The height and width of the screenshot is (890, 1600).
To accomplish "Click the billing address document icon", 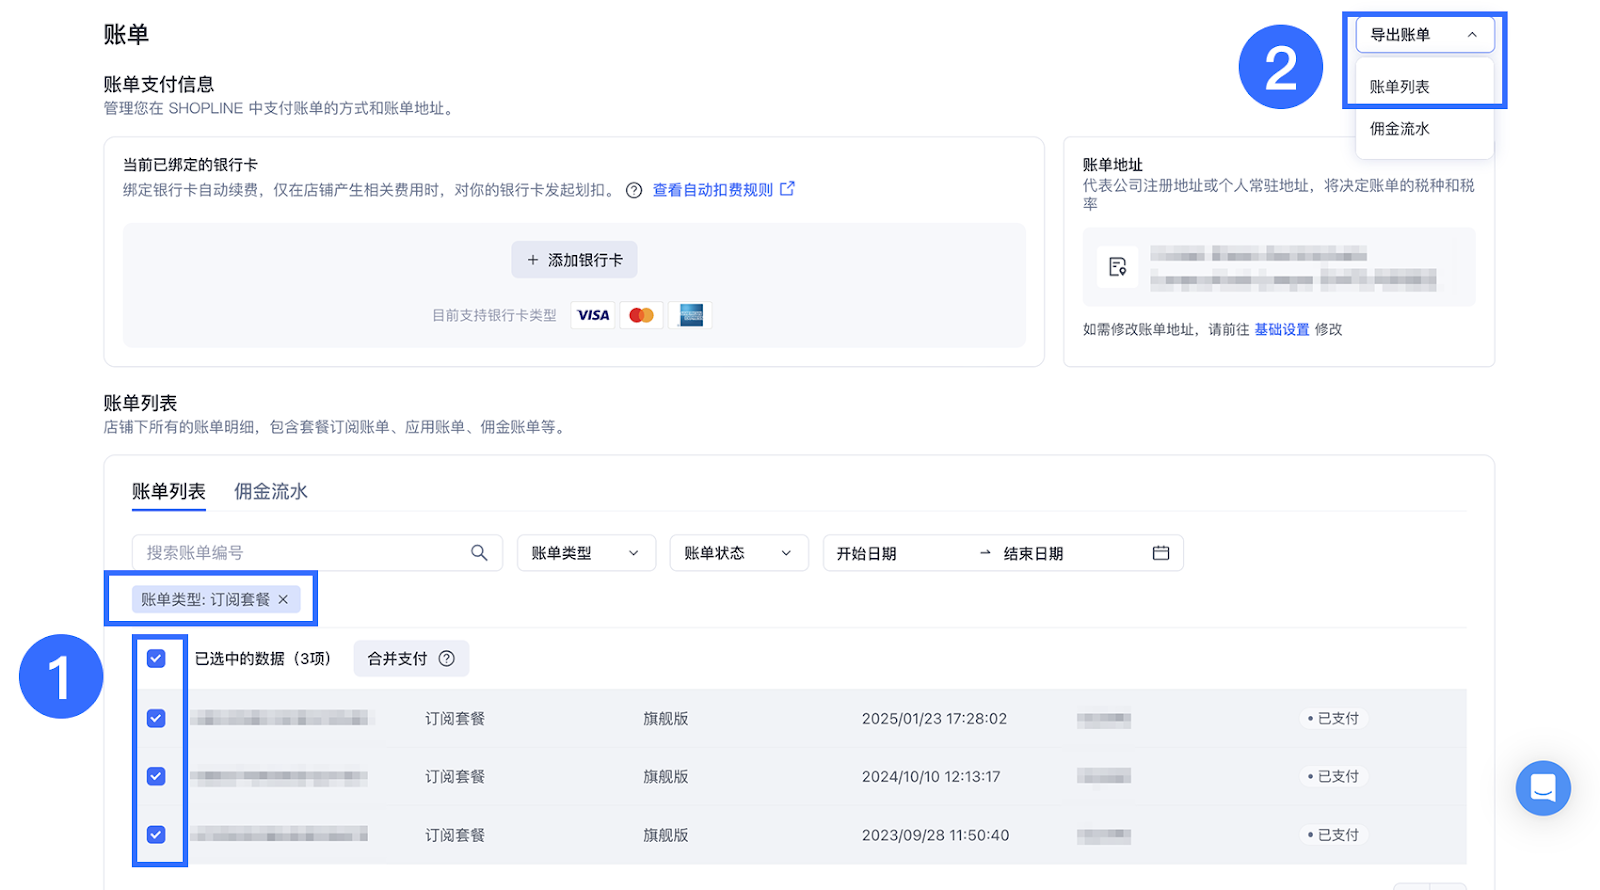I will 1117,267.
